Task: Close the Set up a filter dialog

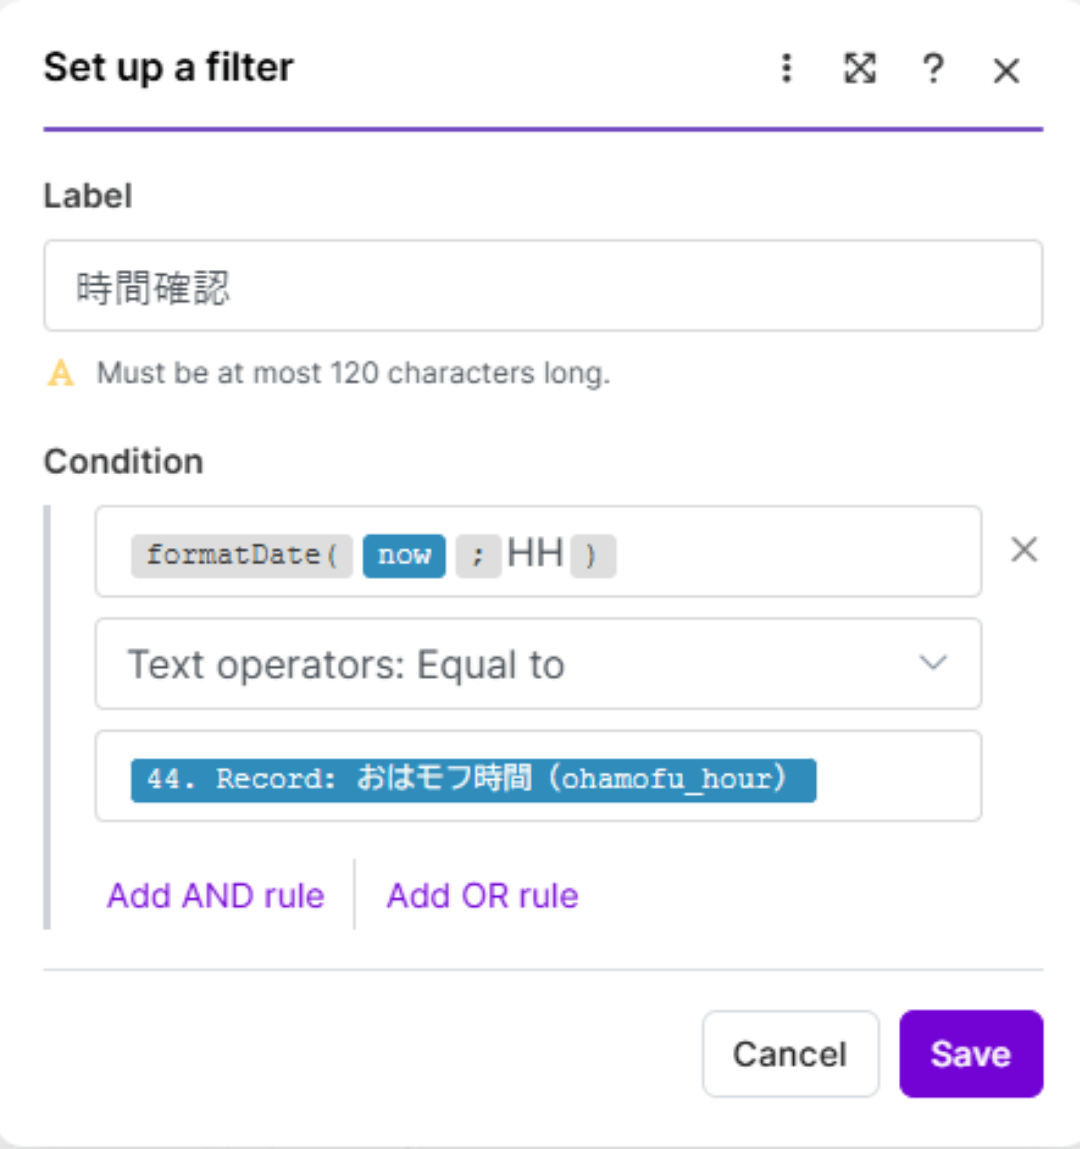Action: tap(1006, 70)
